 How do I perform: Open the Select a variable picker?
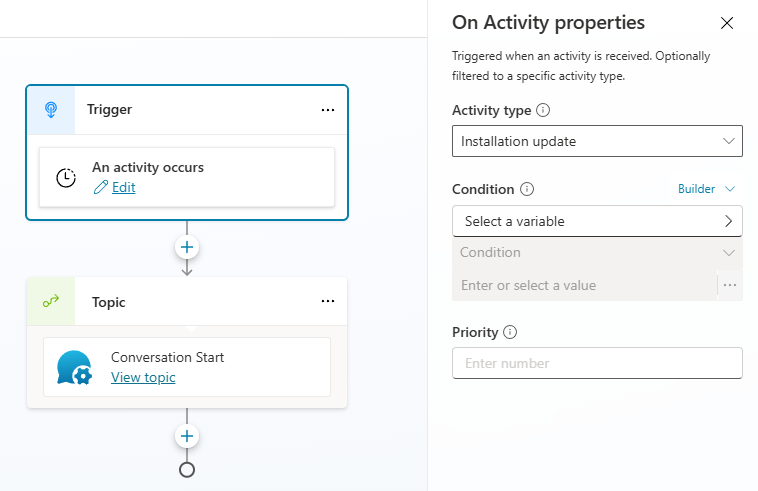click(x=597, y=221)
